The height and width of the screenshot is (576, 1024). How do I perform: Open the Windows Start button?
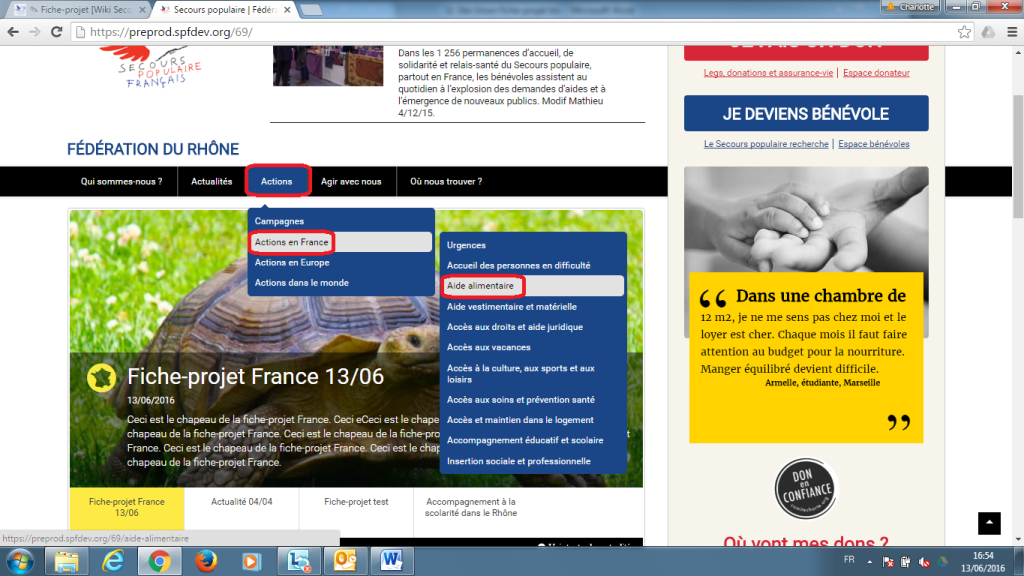[20, 561]
